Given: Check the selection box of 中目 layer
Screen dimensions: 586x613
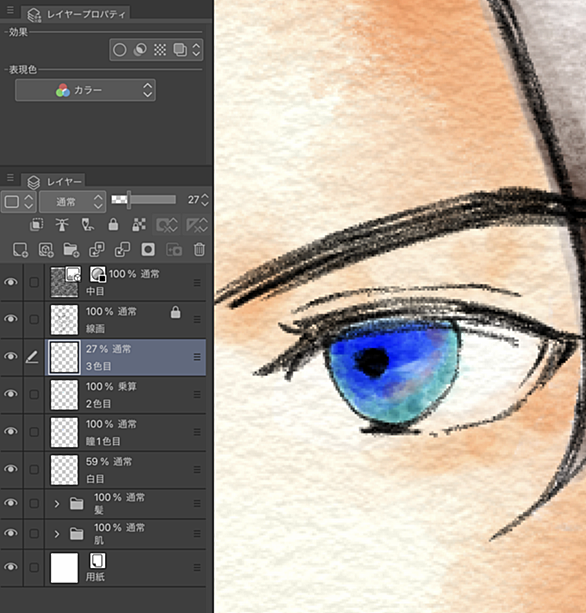Looking at the screenshot, I should pos(34,282).
